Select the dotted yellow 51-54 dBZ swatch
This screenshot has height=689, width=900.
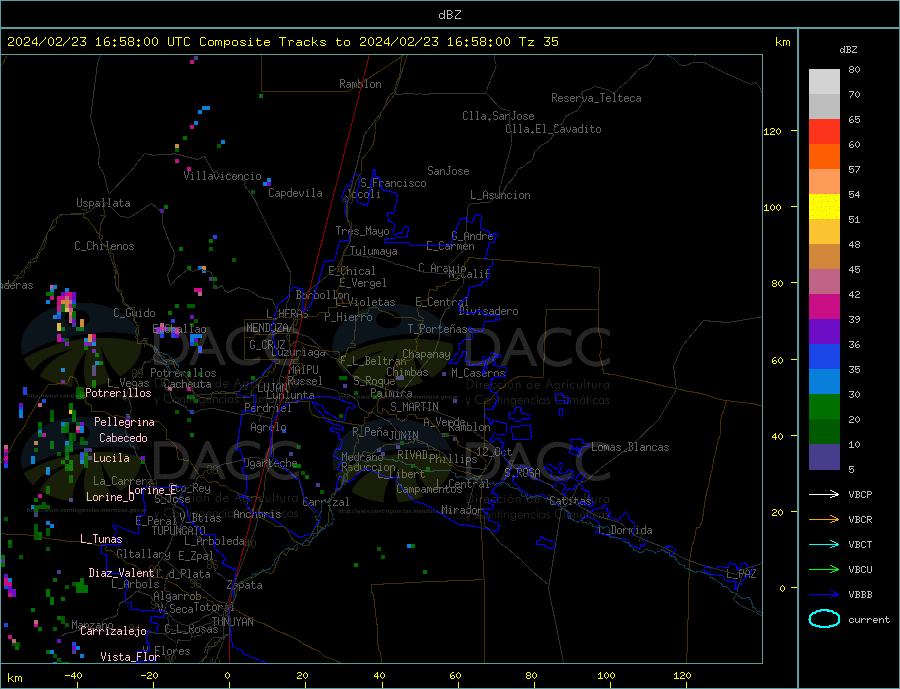[x=824, y=207]
